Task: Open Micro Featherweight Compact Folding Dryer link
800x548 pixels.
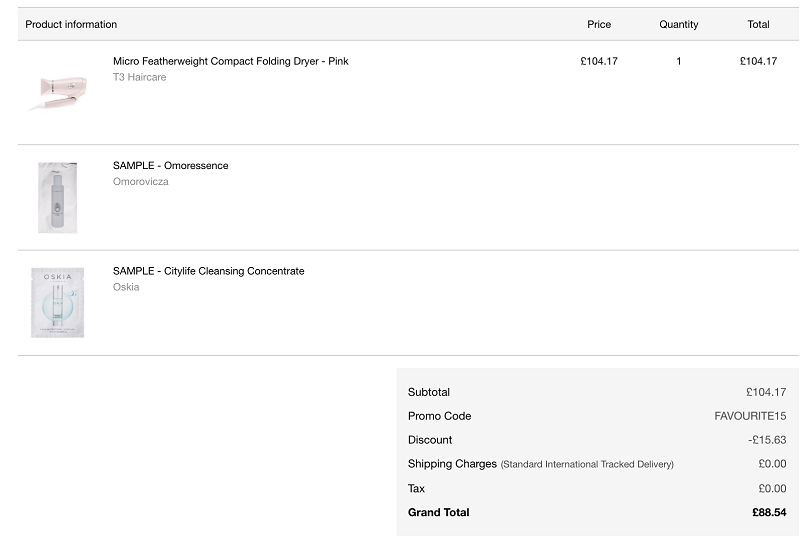Action: [x=230, y=61]
